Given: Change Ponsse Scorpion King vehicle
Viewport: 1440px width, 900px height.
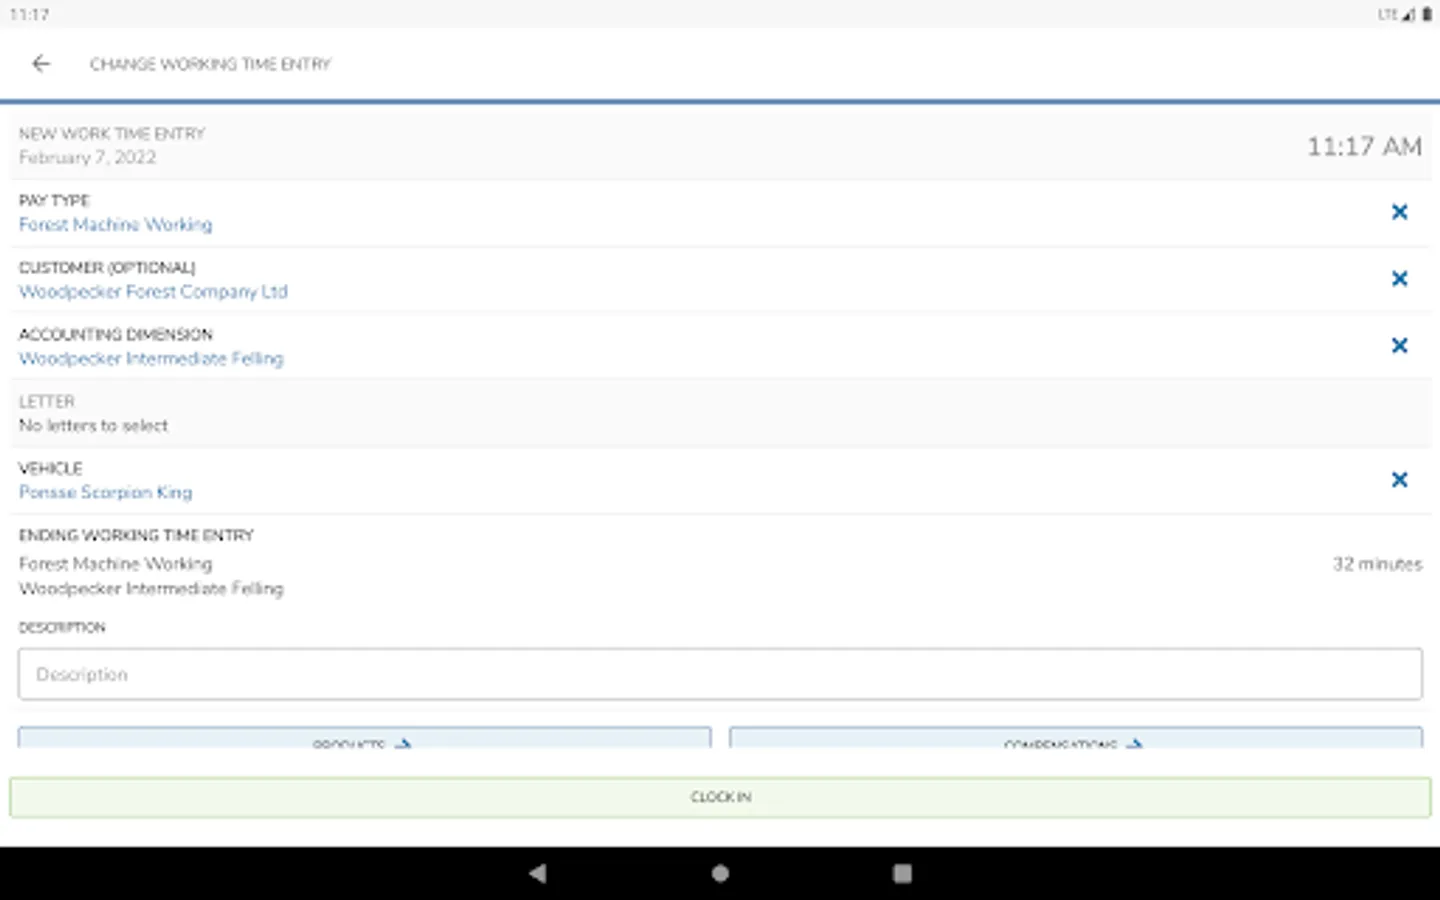Looking at the screenshot, I should 105,493.
